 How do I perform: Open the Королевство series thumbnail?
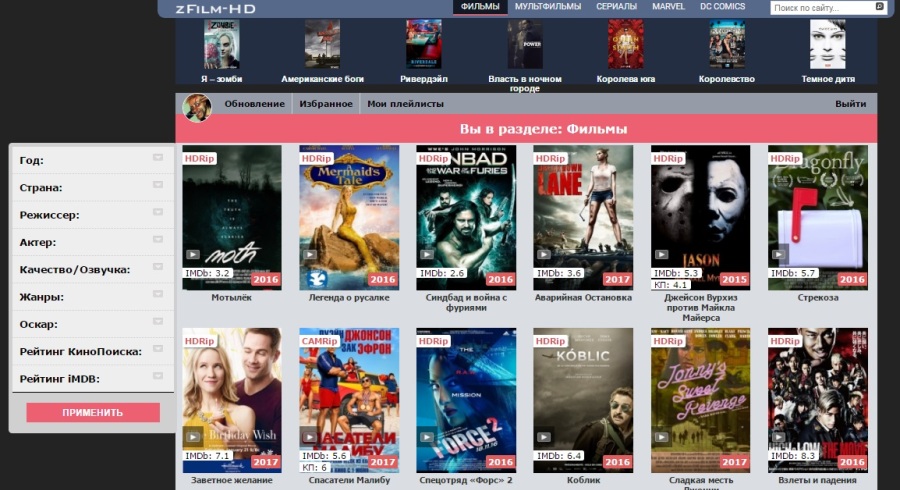(727, 44)
